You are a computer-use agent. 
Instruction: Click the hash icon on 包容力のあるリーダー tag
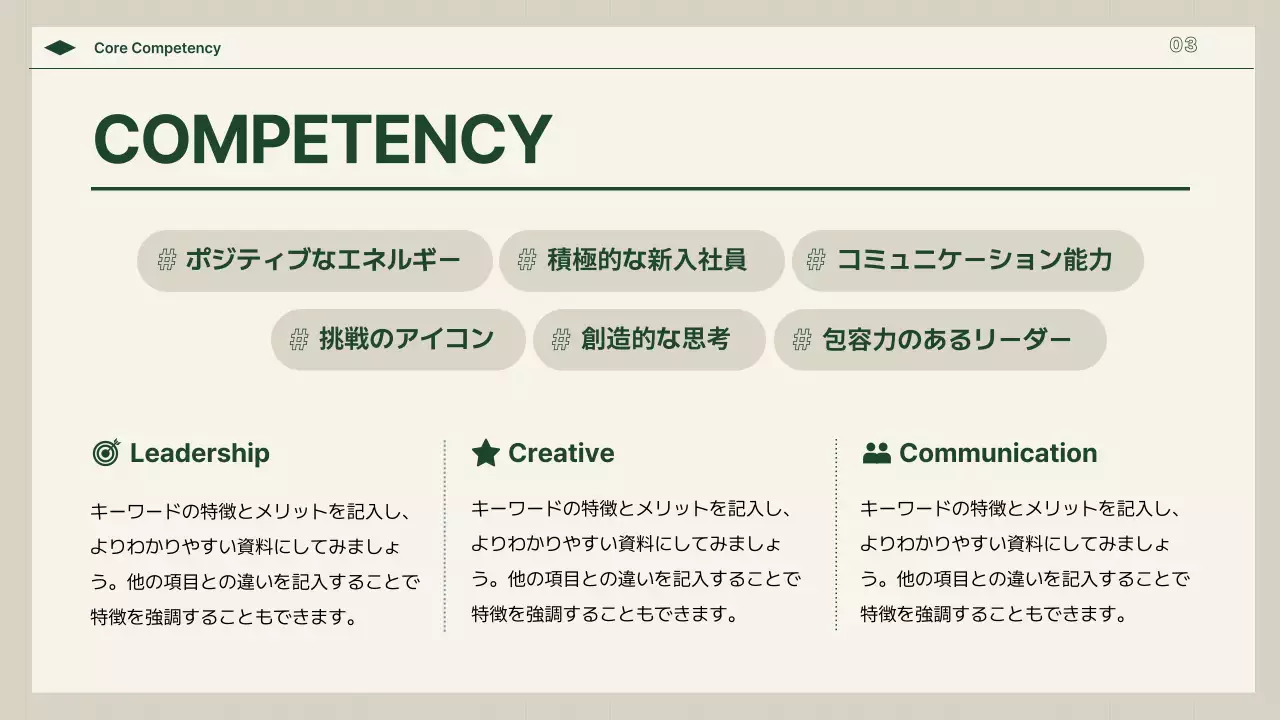tap(801, 340)
